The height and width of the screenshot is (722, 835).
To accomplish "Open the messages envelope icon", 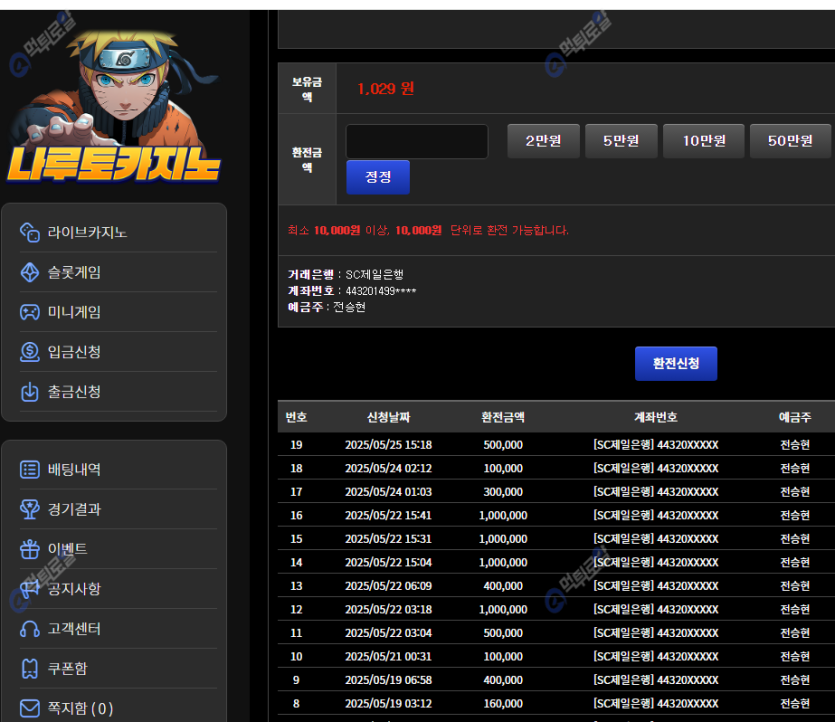I will [x=30, y=709].
